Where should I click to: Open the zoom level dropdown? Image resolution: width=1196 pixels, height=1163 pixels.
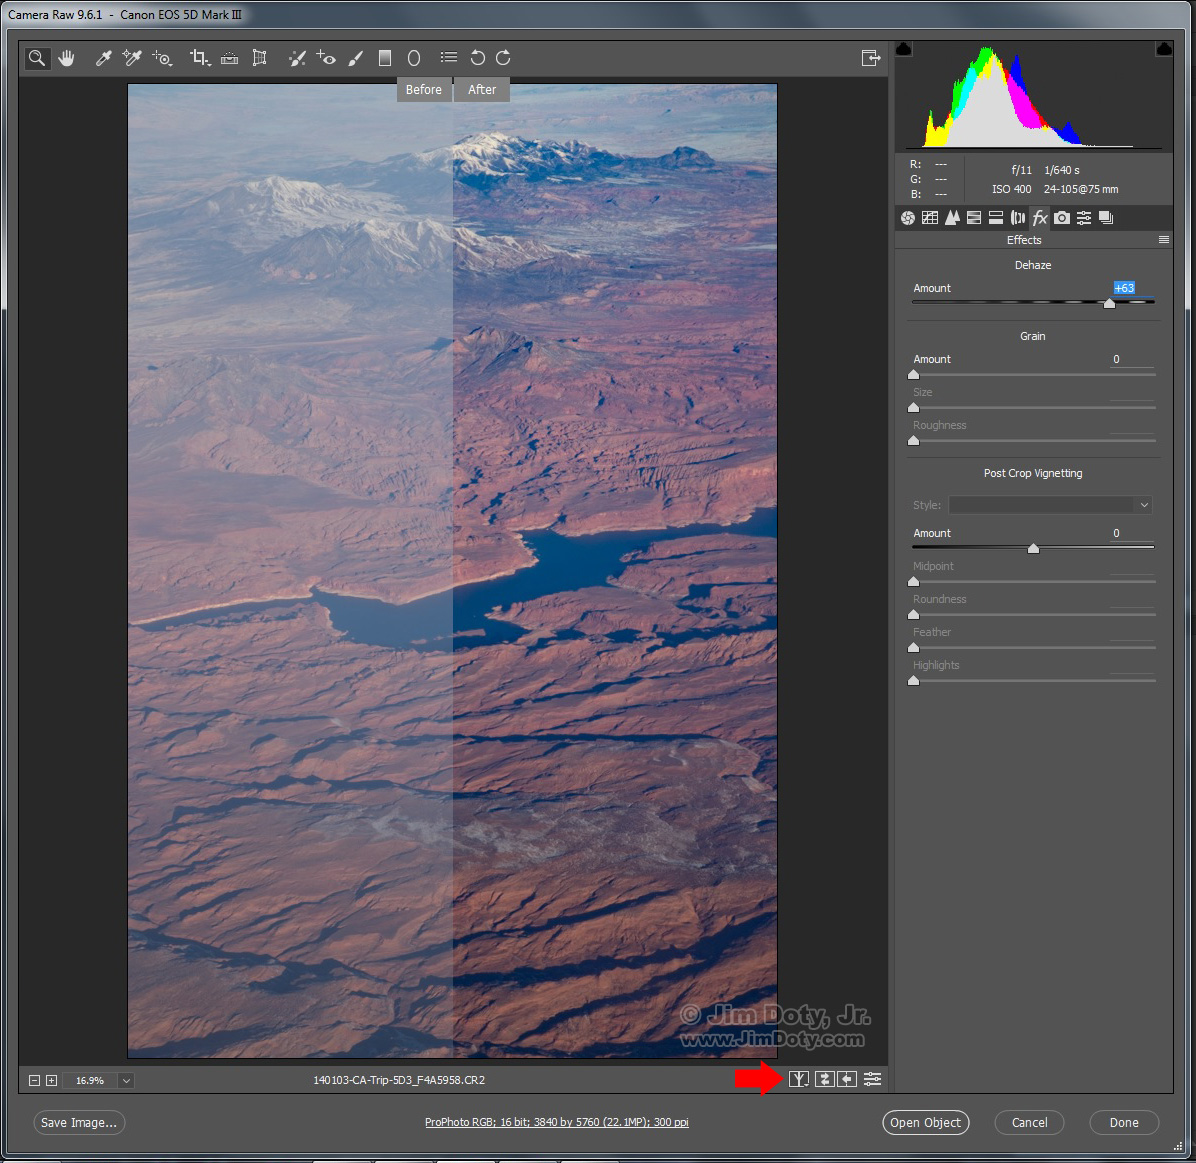pos(126,1080)
